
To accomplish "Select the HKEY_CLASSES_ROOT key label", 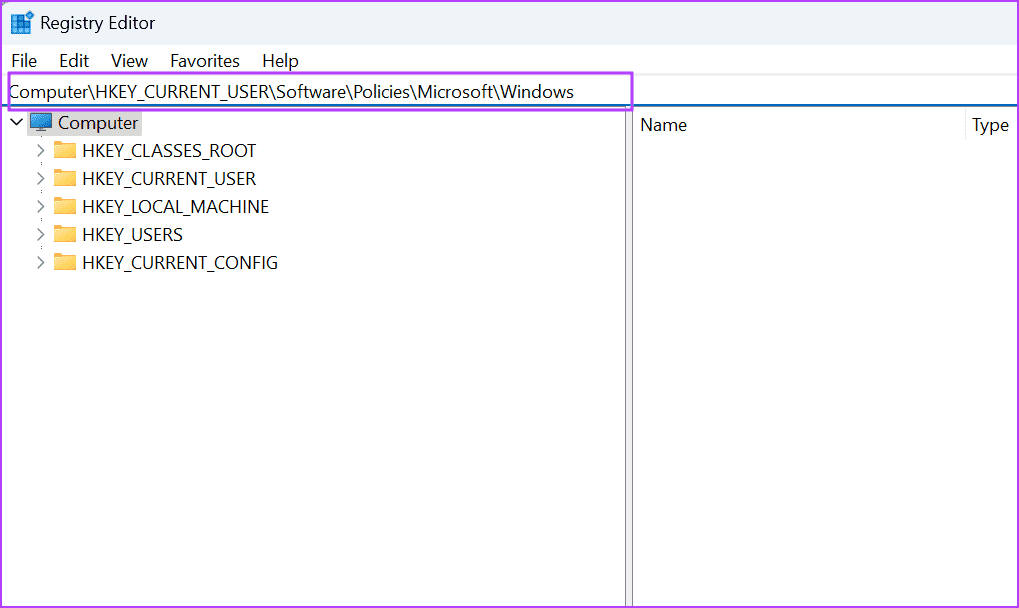I will click(169, 151).
